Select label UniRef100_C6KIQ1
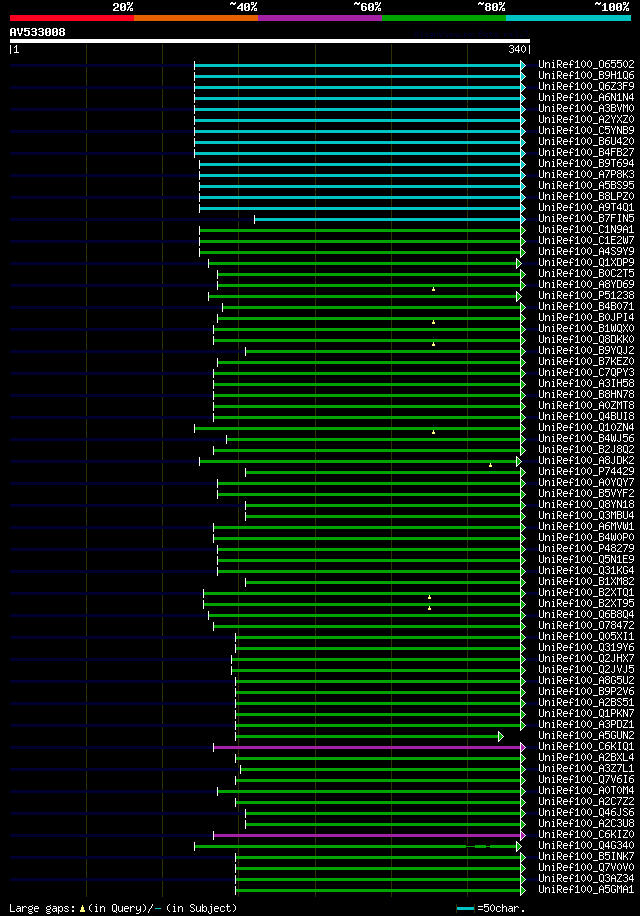Screen dimensions: 640x916 click(586, 747)
